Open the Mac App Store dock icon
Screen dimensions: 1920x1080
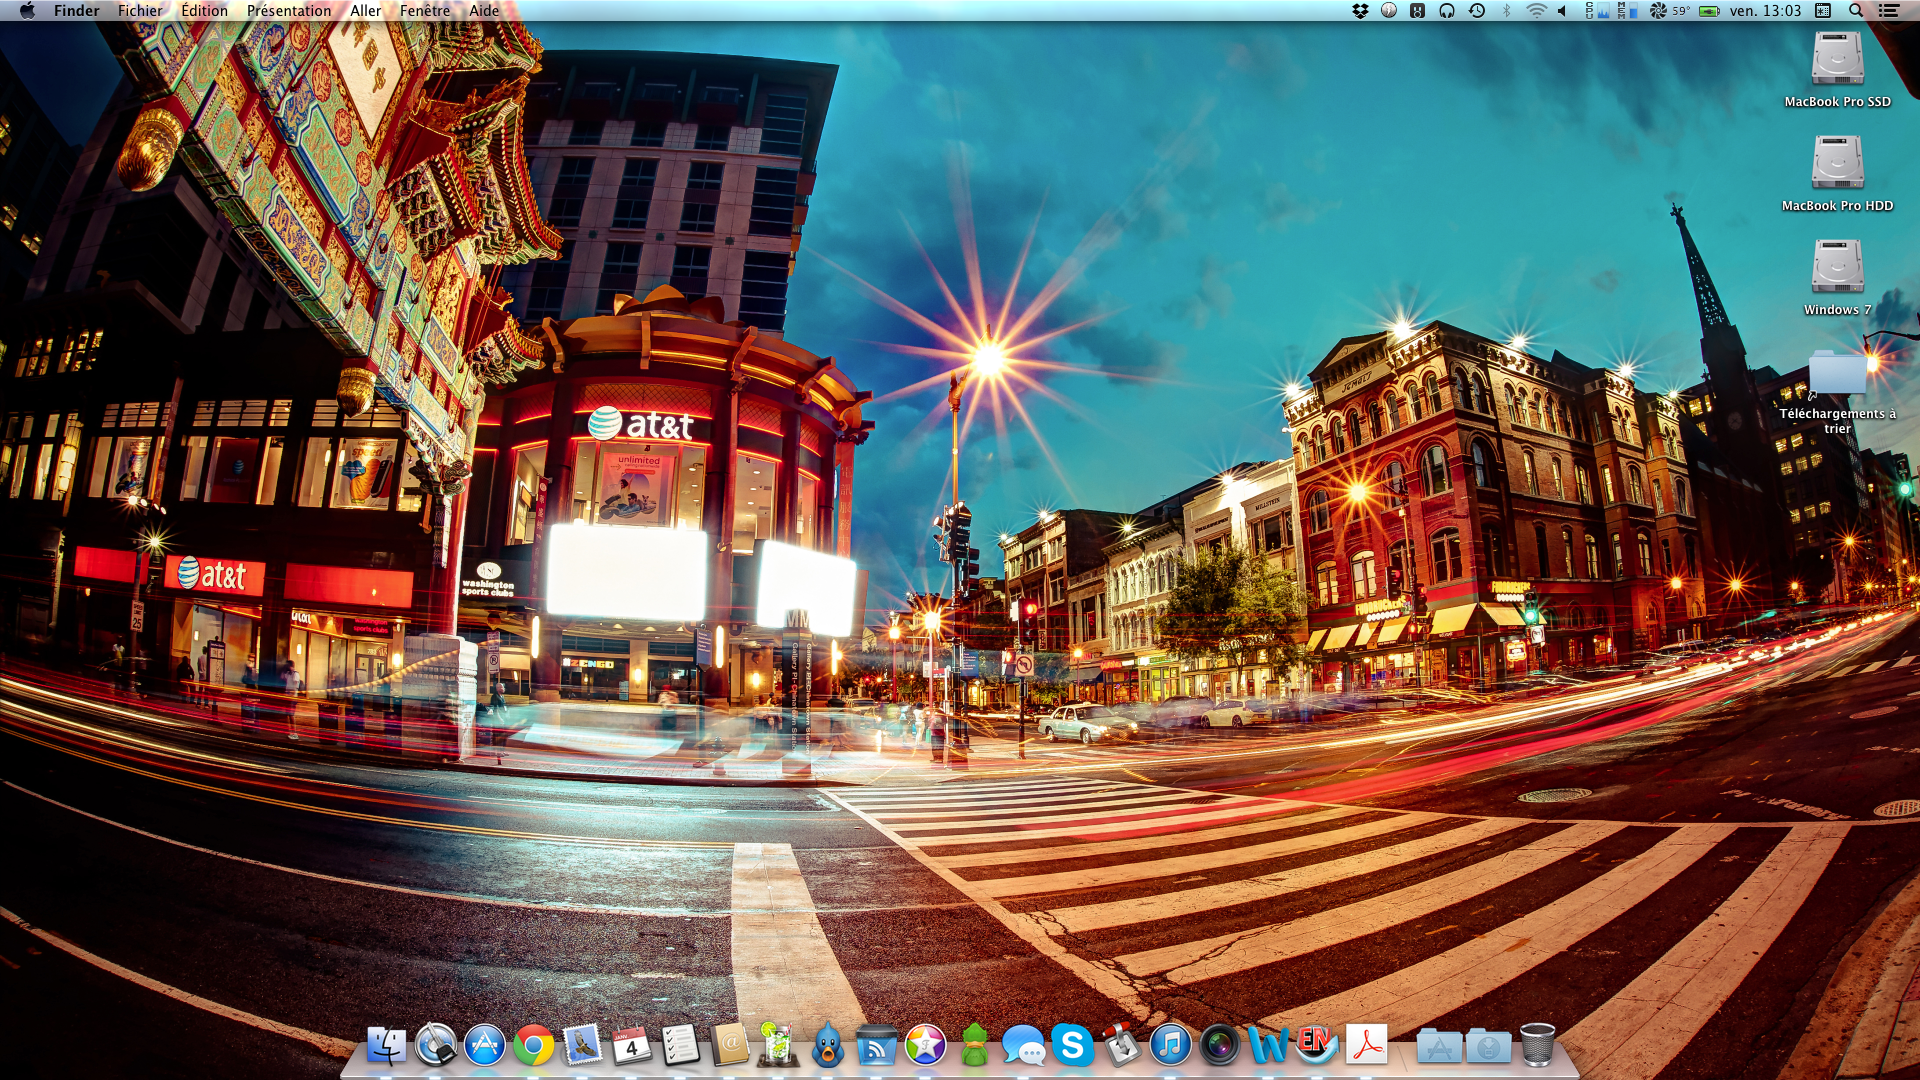[485, 1046]
